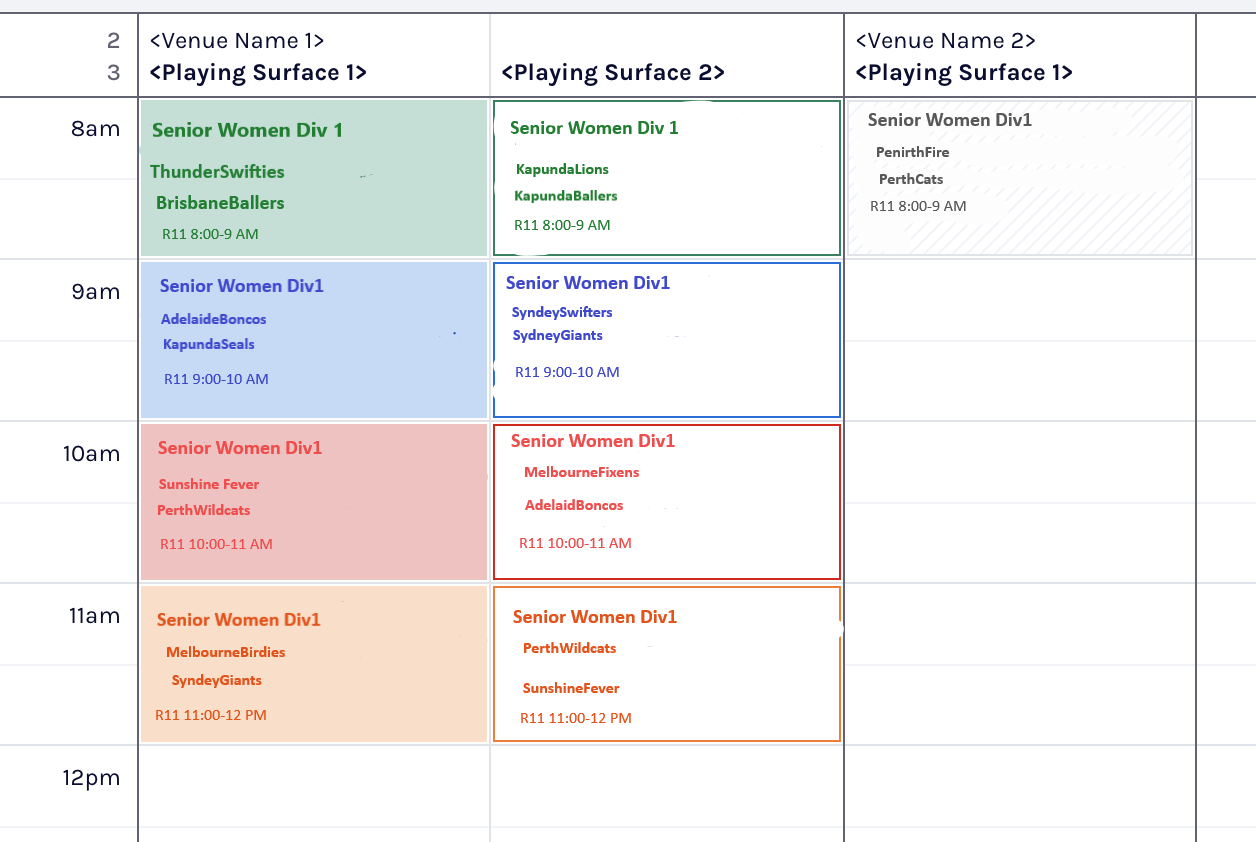Click Playing Surface 1 under Venue 2

(x=964, y=72)
